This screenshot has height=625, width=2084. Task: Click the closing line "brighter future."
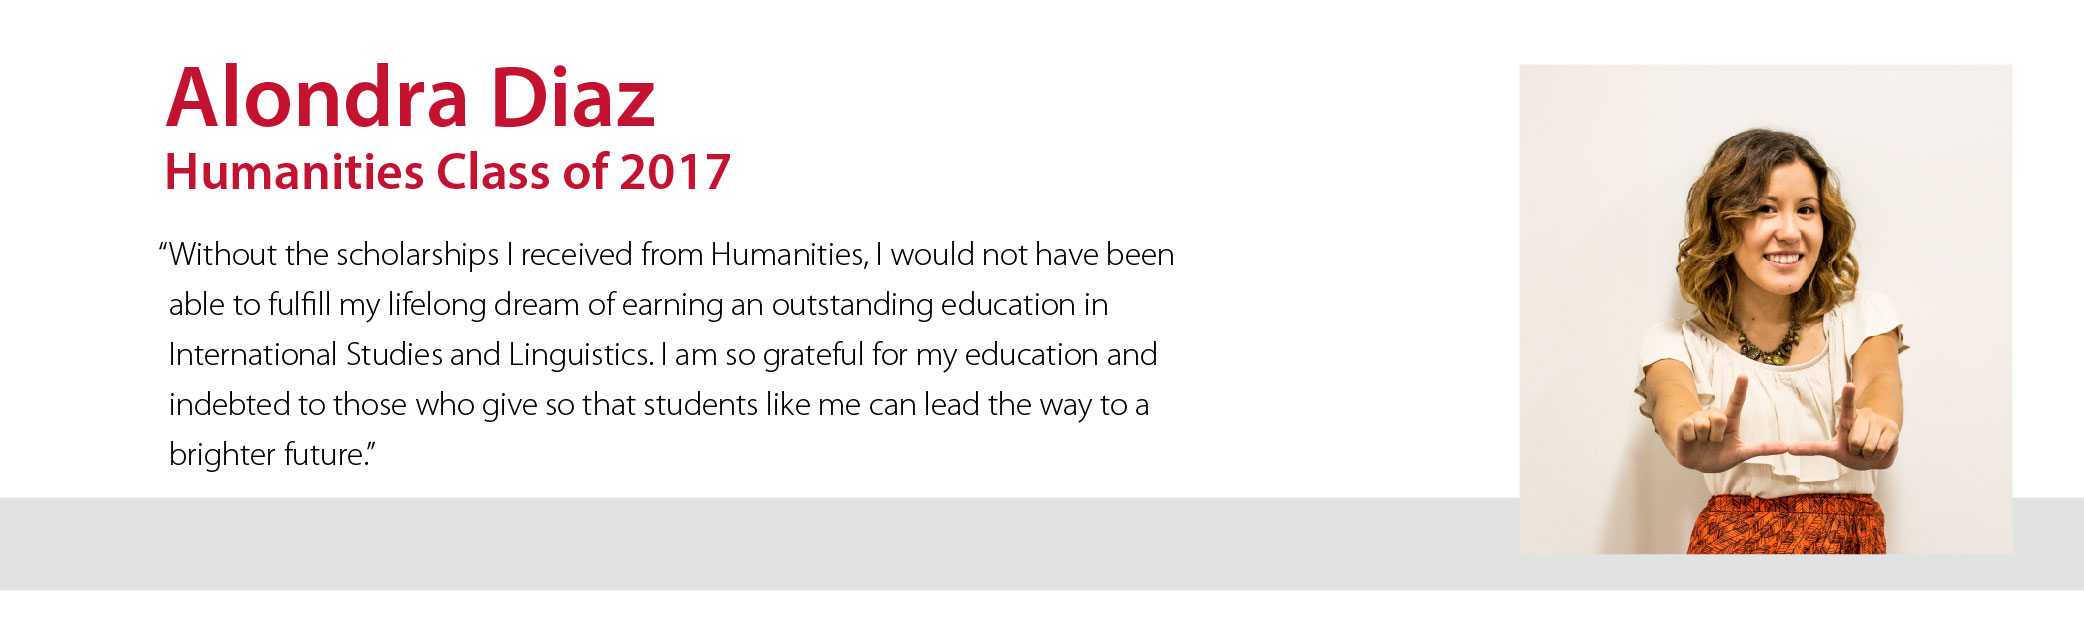tap(271, 455)
